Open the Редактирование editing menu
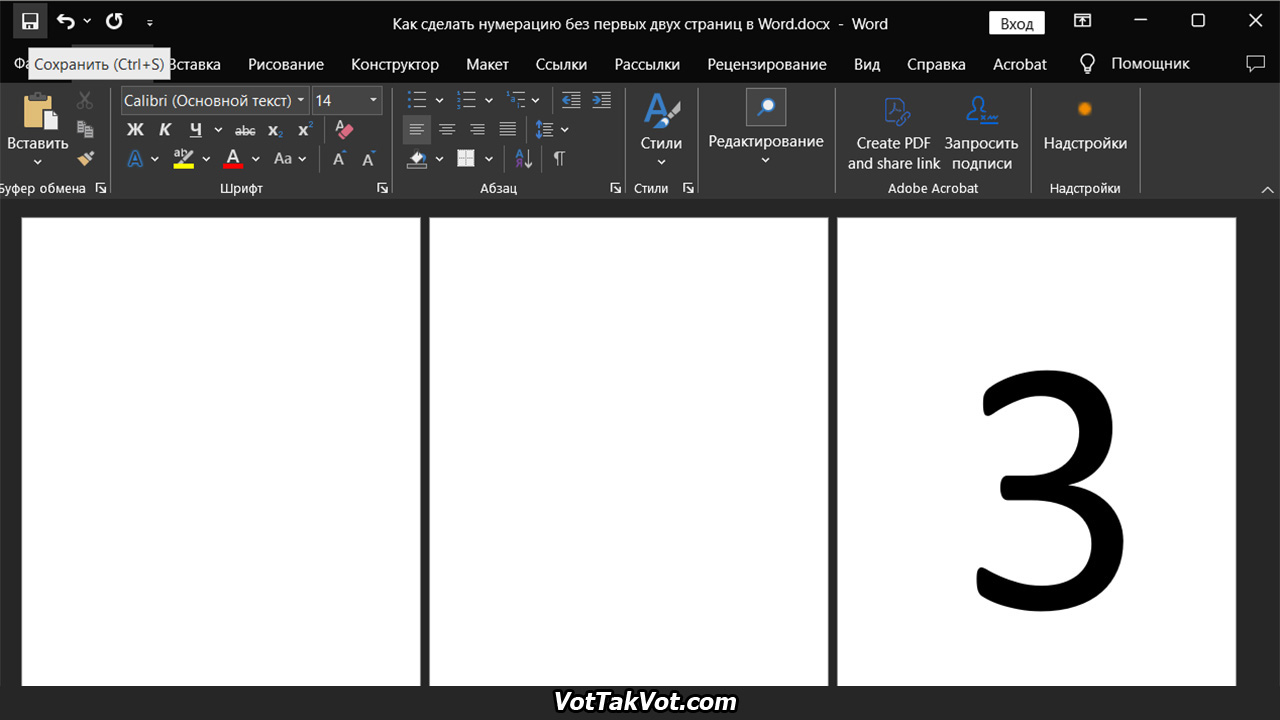The image size is (1280, 720). click(766, 128)
